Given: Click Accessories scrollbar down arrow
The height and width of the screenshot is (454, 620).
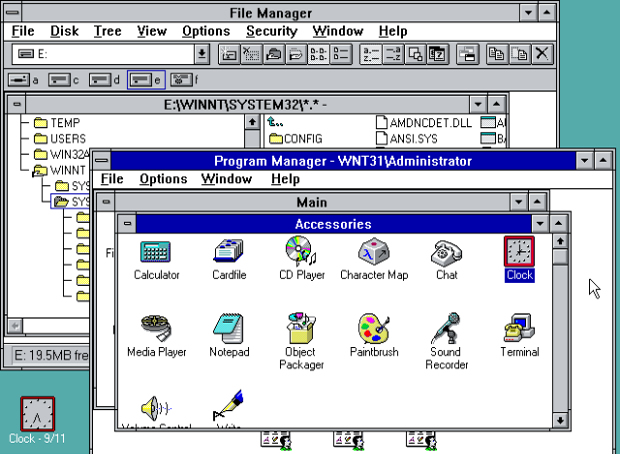Looking at the screenshot, I should pos(560,420).
